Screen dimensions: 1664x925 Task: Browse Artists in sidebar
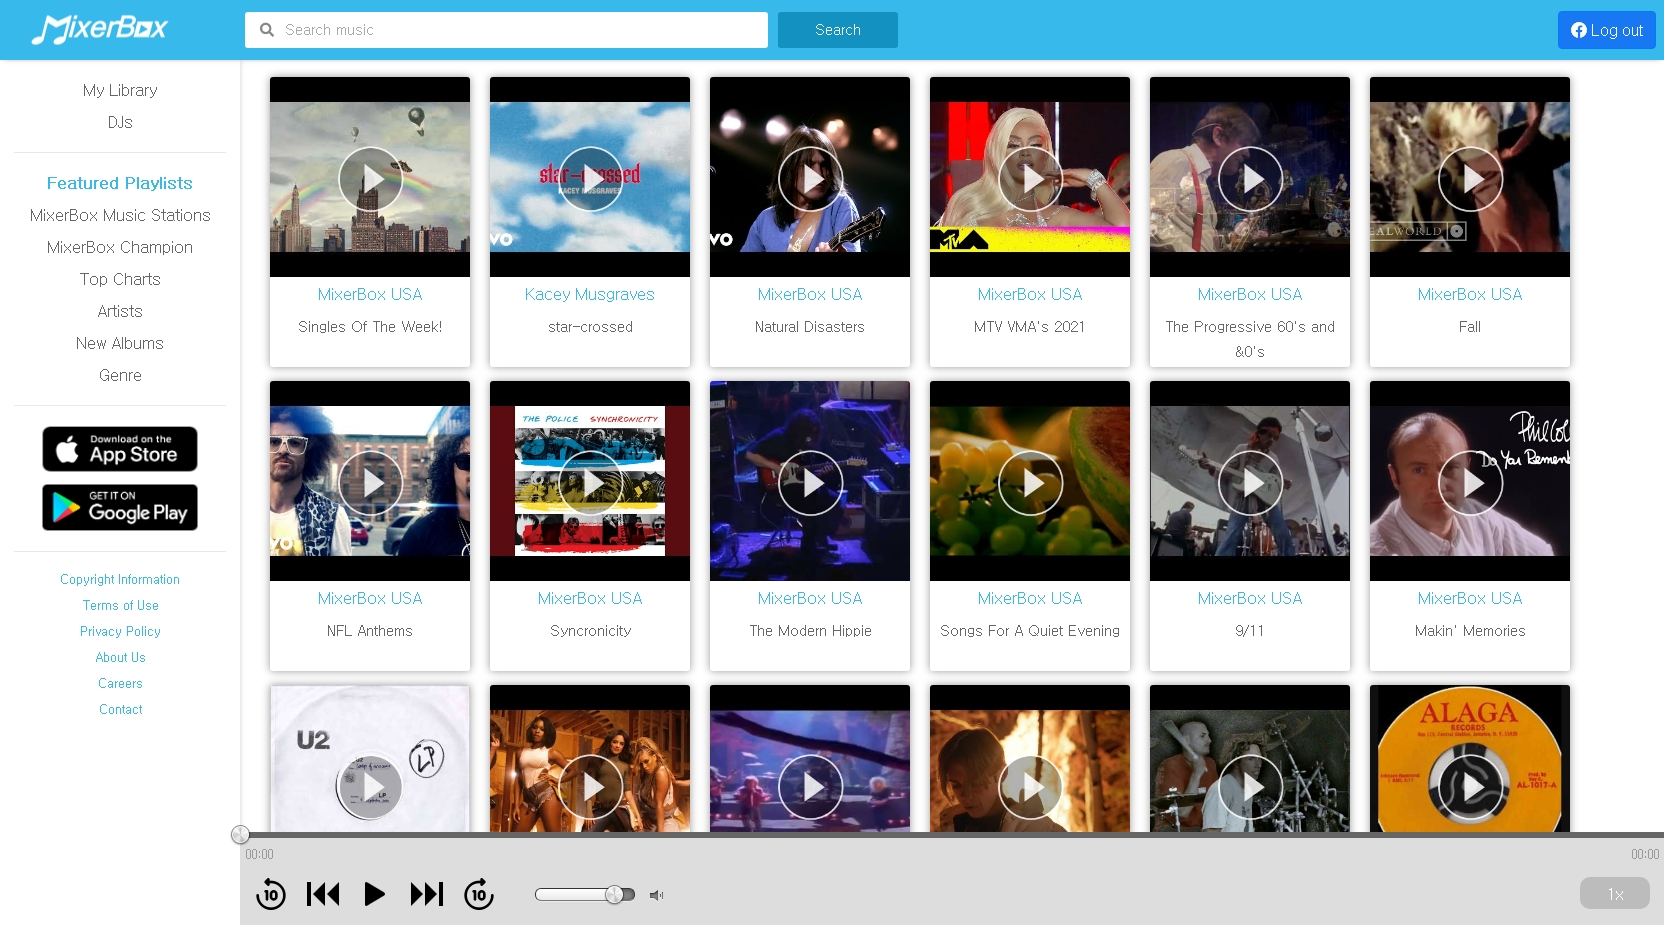(120, 311)
